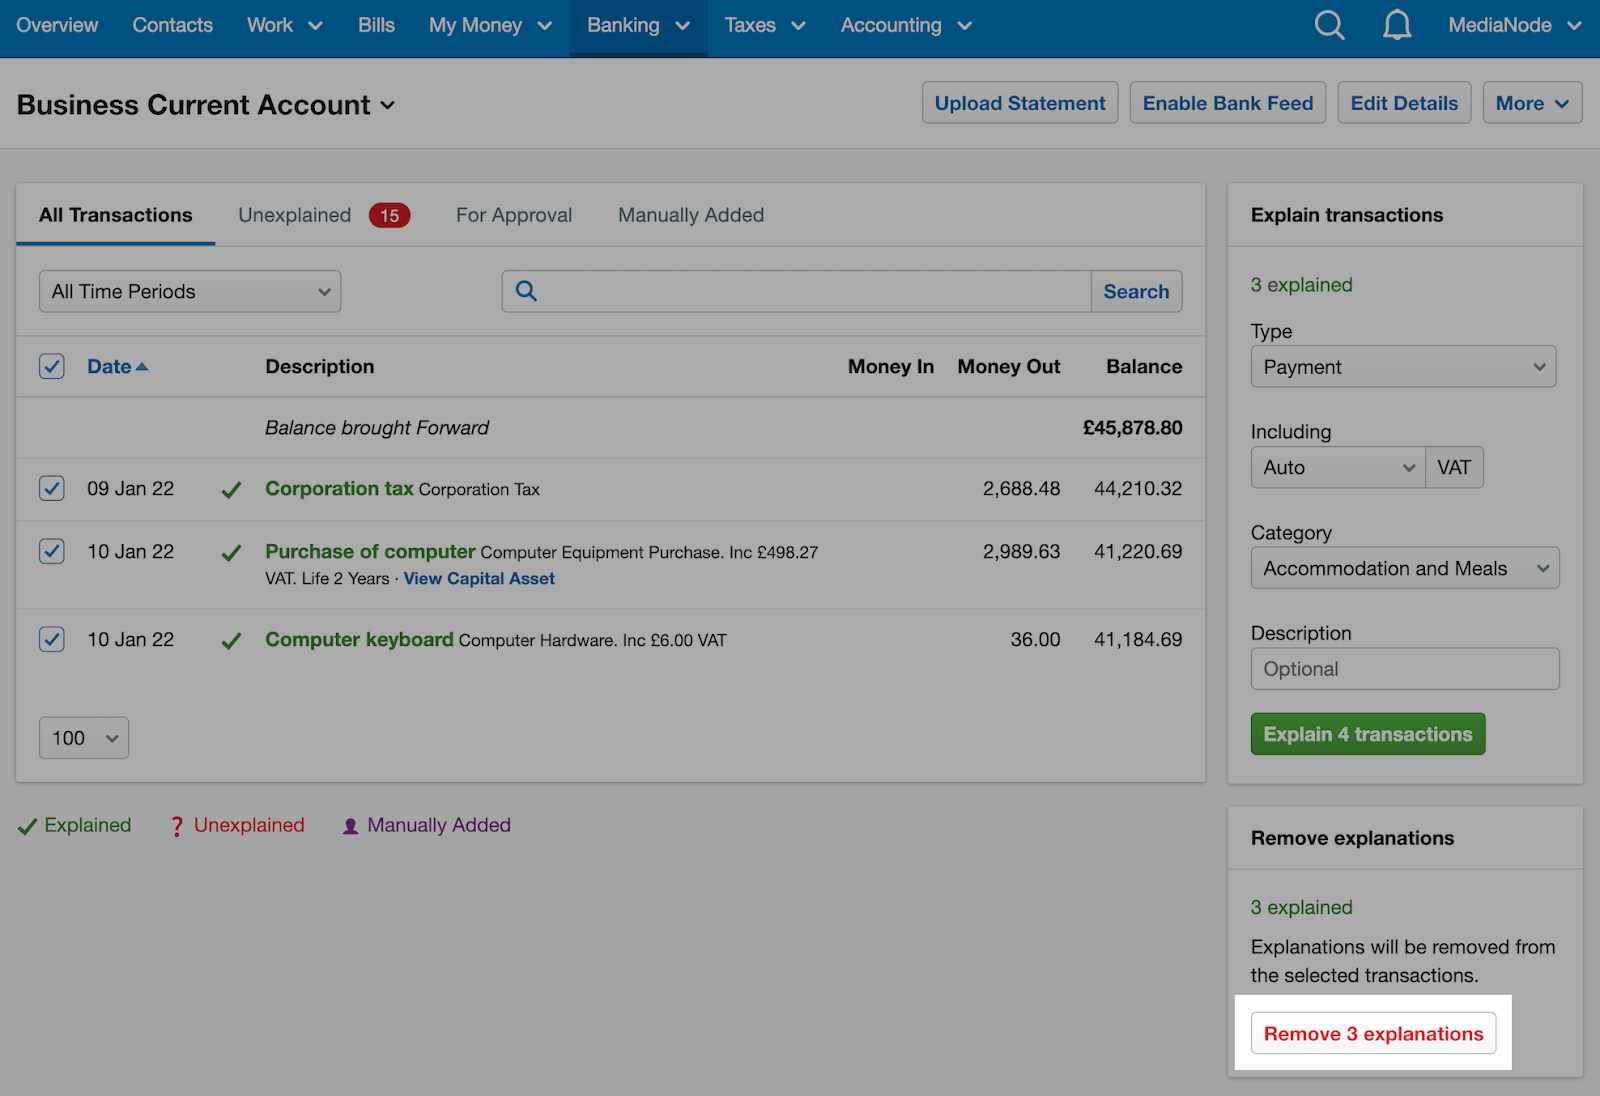The width and height of the screenshot is (1600, 1096).
Task: Click the 41,220.69 balance value
Action: coord(1138,552)
